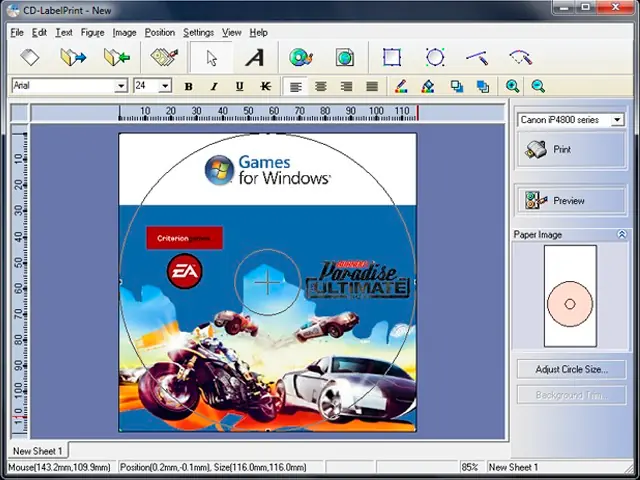Select the Text tool letter A
This screenshot has width=640, height=480.
(255, 57)
